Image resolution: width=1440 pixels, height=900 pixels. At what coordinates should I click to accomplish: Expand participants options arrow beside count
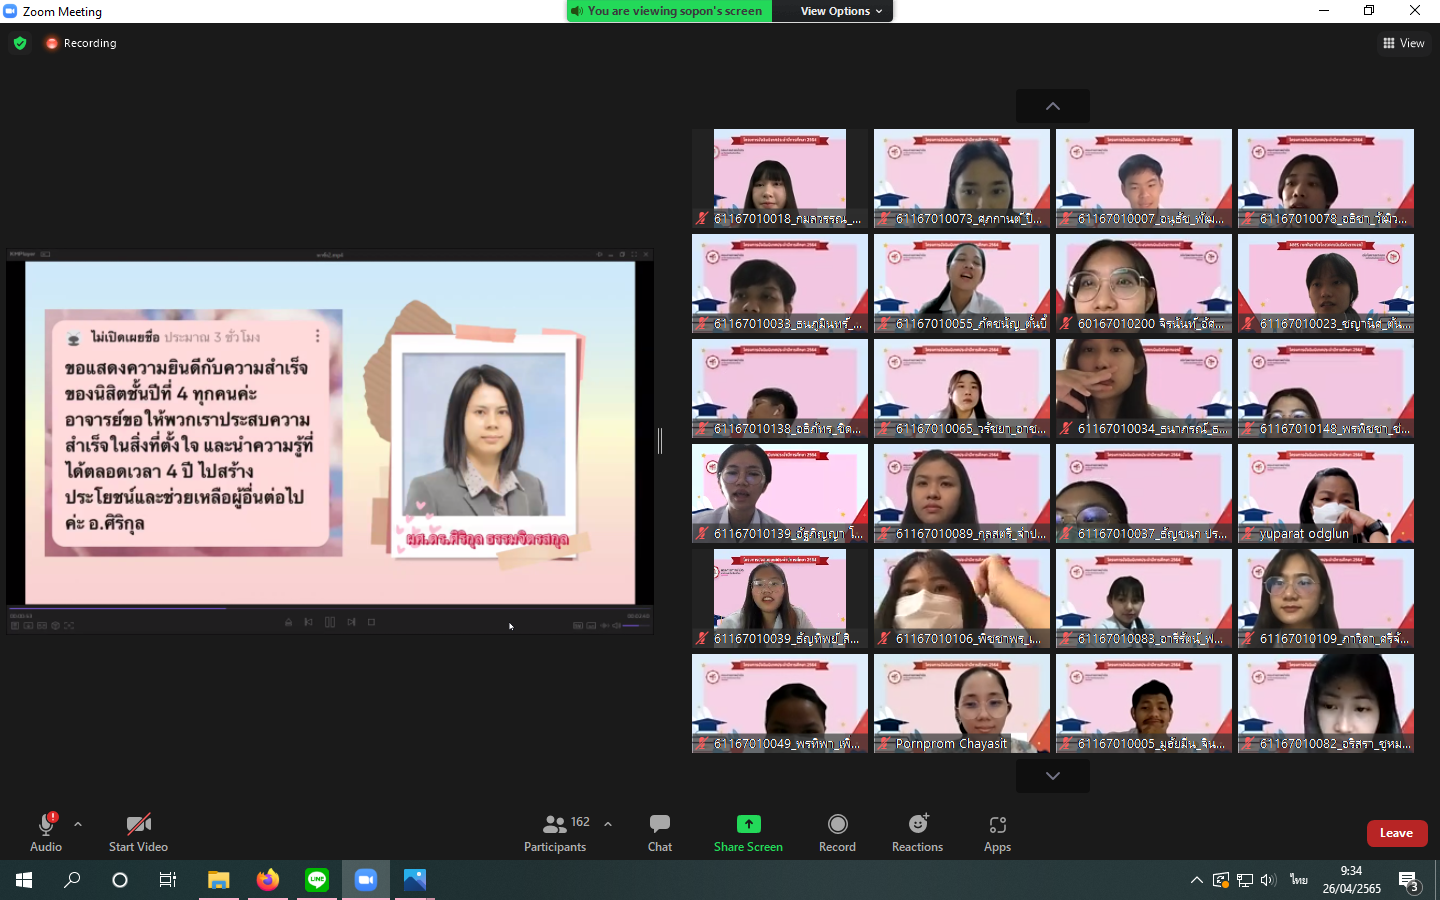pos(608,824)
